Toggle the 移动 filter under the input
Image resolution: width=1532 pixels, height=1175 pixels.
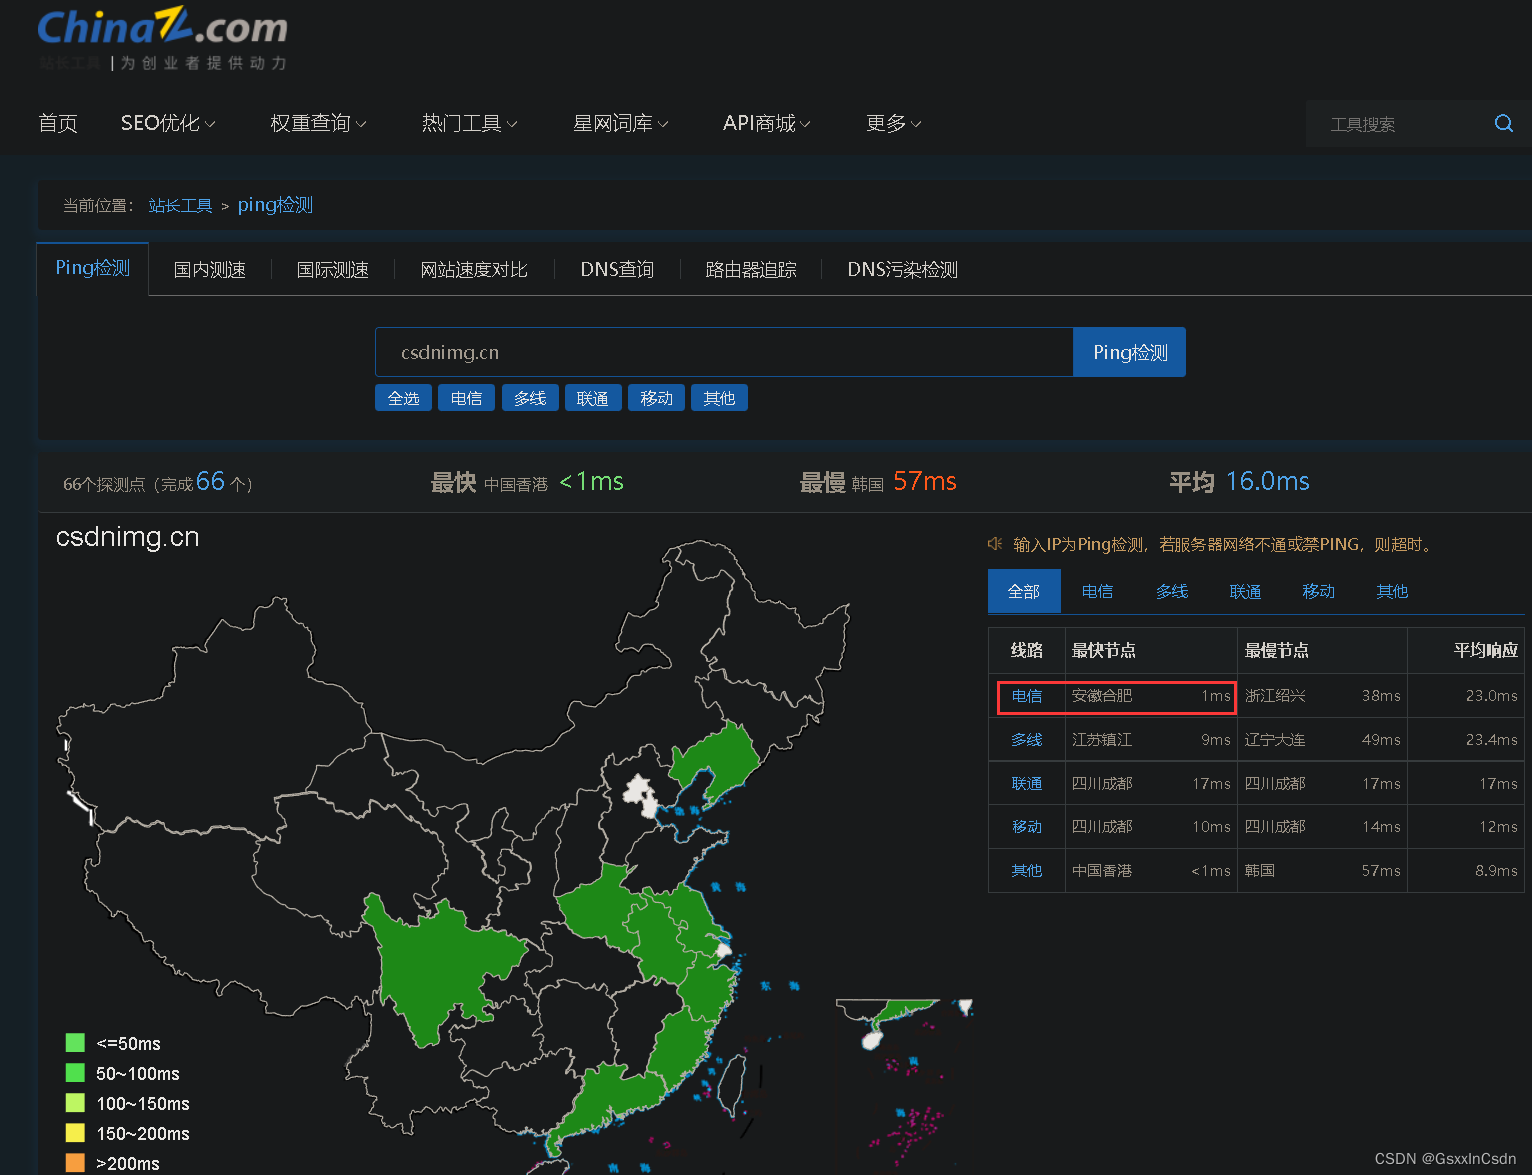click(x=656, y=398)
